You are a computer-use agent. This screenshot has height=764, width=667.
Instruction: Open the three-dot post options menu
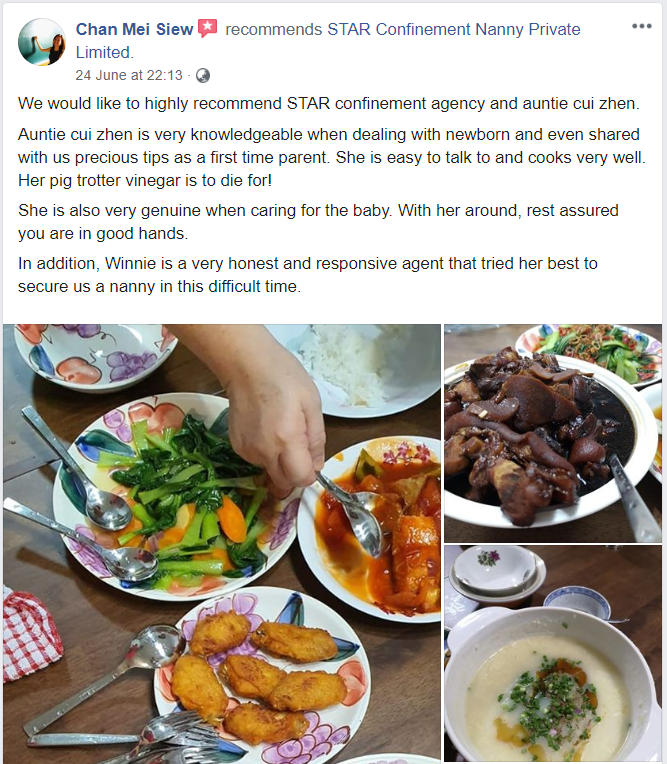(x=642, y=26)
